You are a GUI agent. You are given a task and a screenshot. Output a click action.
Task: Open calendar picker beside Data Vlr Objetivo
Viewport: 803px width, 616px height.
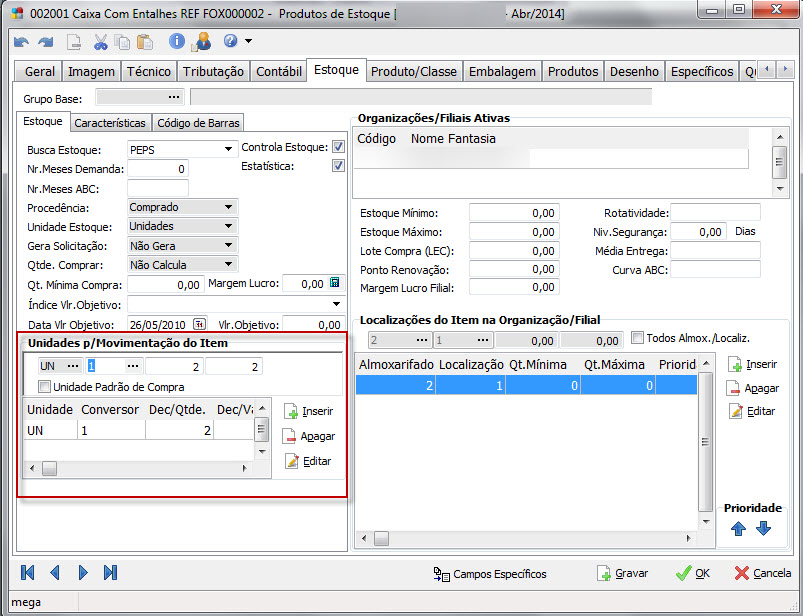point(199,325)
